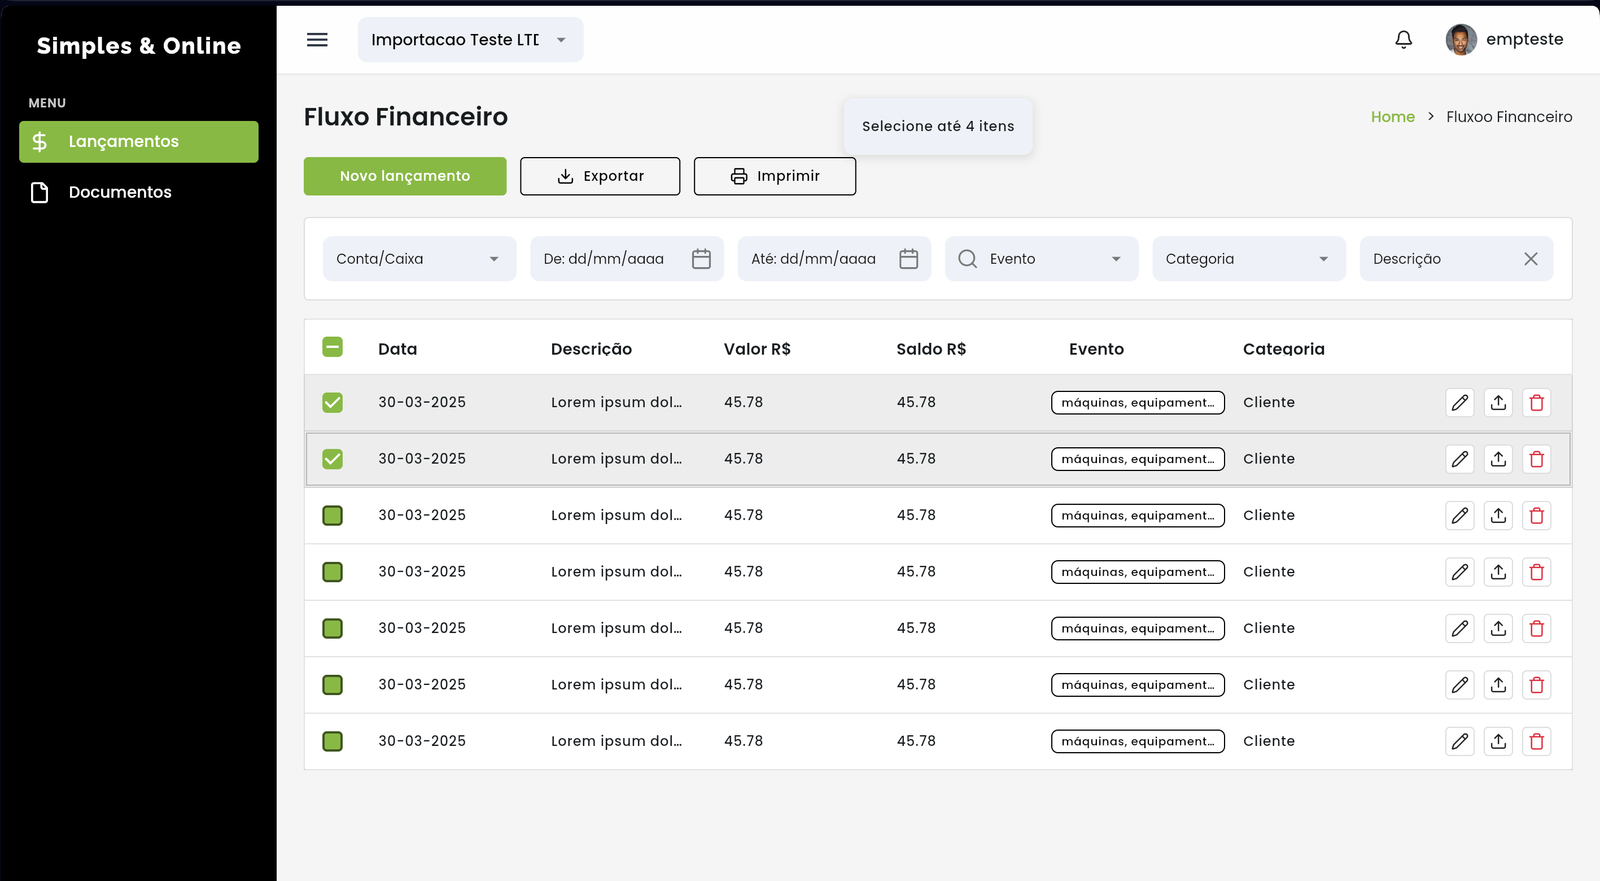Edit the second table row
Image resolution: width=1600 pixels, height=881 pixels.
click(1460, 459)
